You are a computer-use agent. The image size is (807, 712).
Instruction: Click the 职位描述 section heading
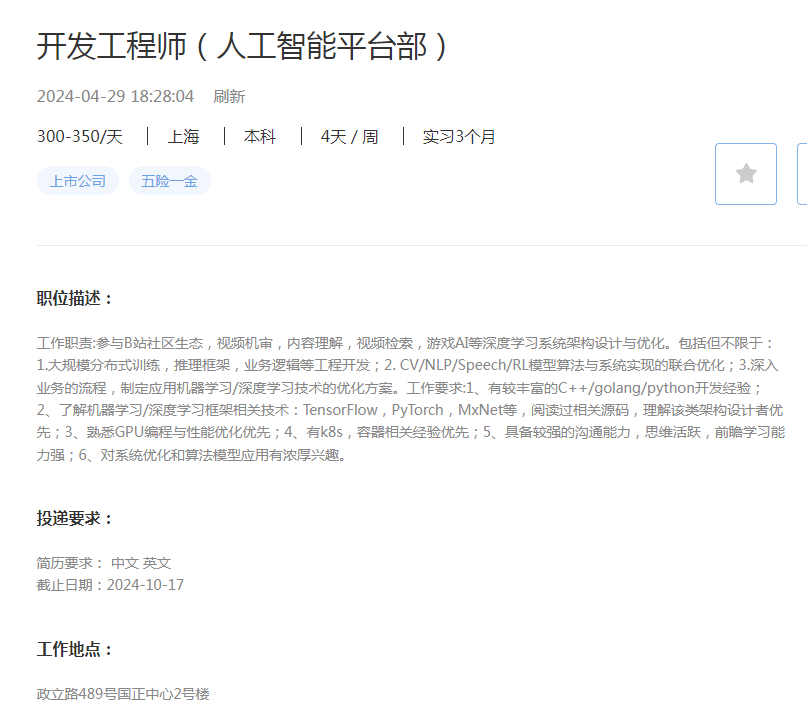pyautogui.click(x=75, y=298)
